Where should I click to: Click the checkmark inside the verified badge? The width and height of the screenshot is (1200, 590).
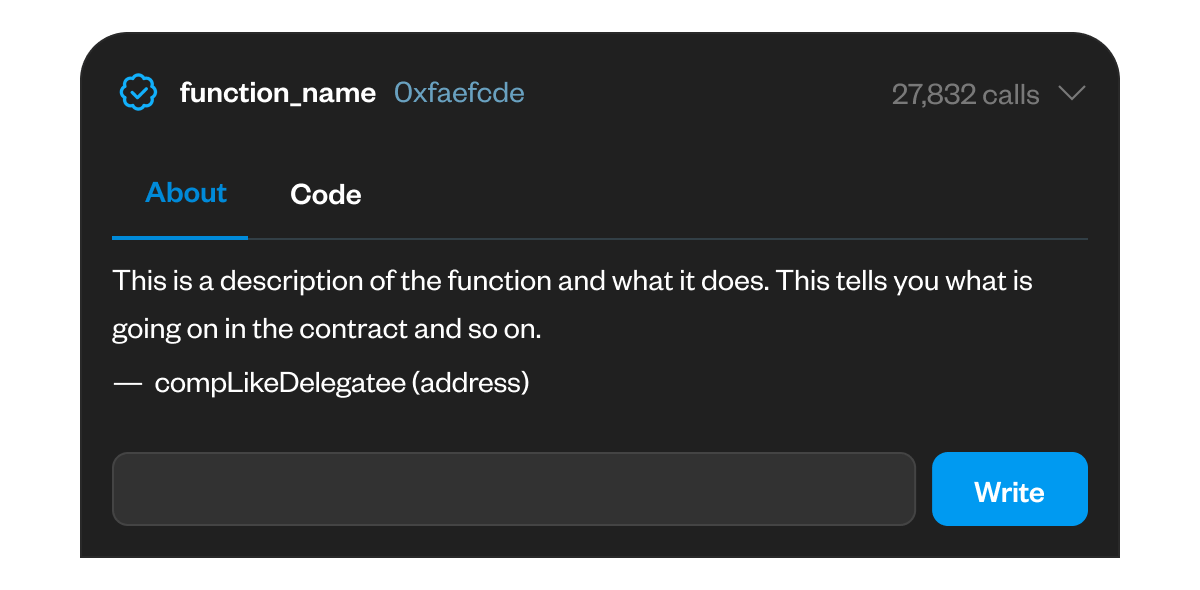tap(138, 94)
